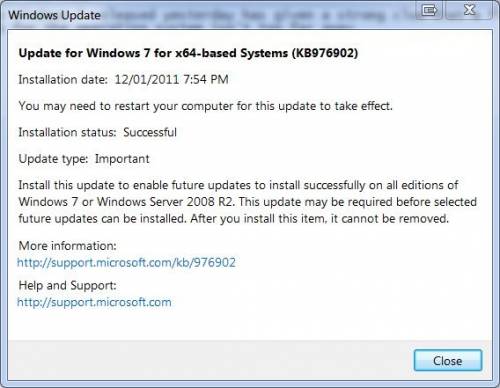Click the empty gray footer beside Close
Screen dimensions: 500x388
tap(210, 360)
